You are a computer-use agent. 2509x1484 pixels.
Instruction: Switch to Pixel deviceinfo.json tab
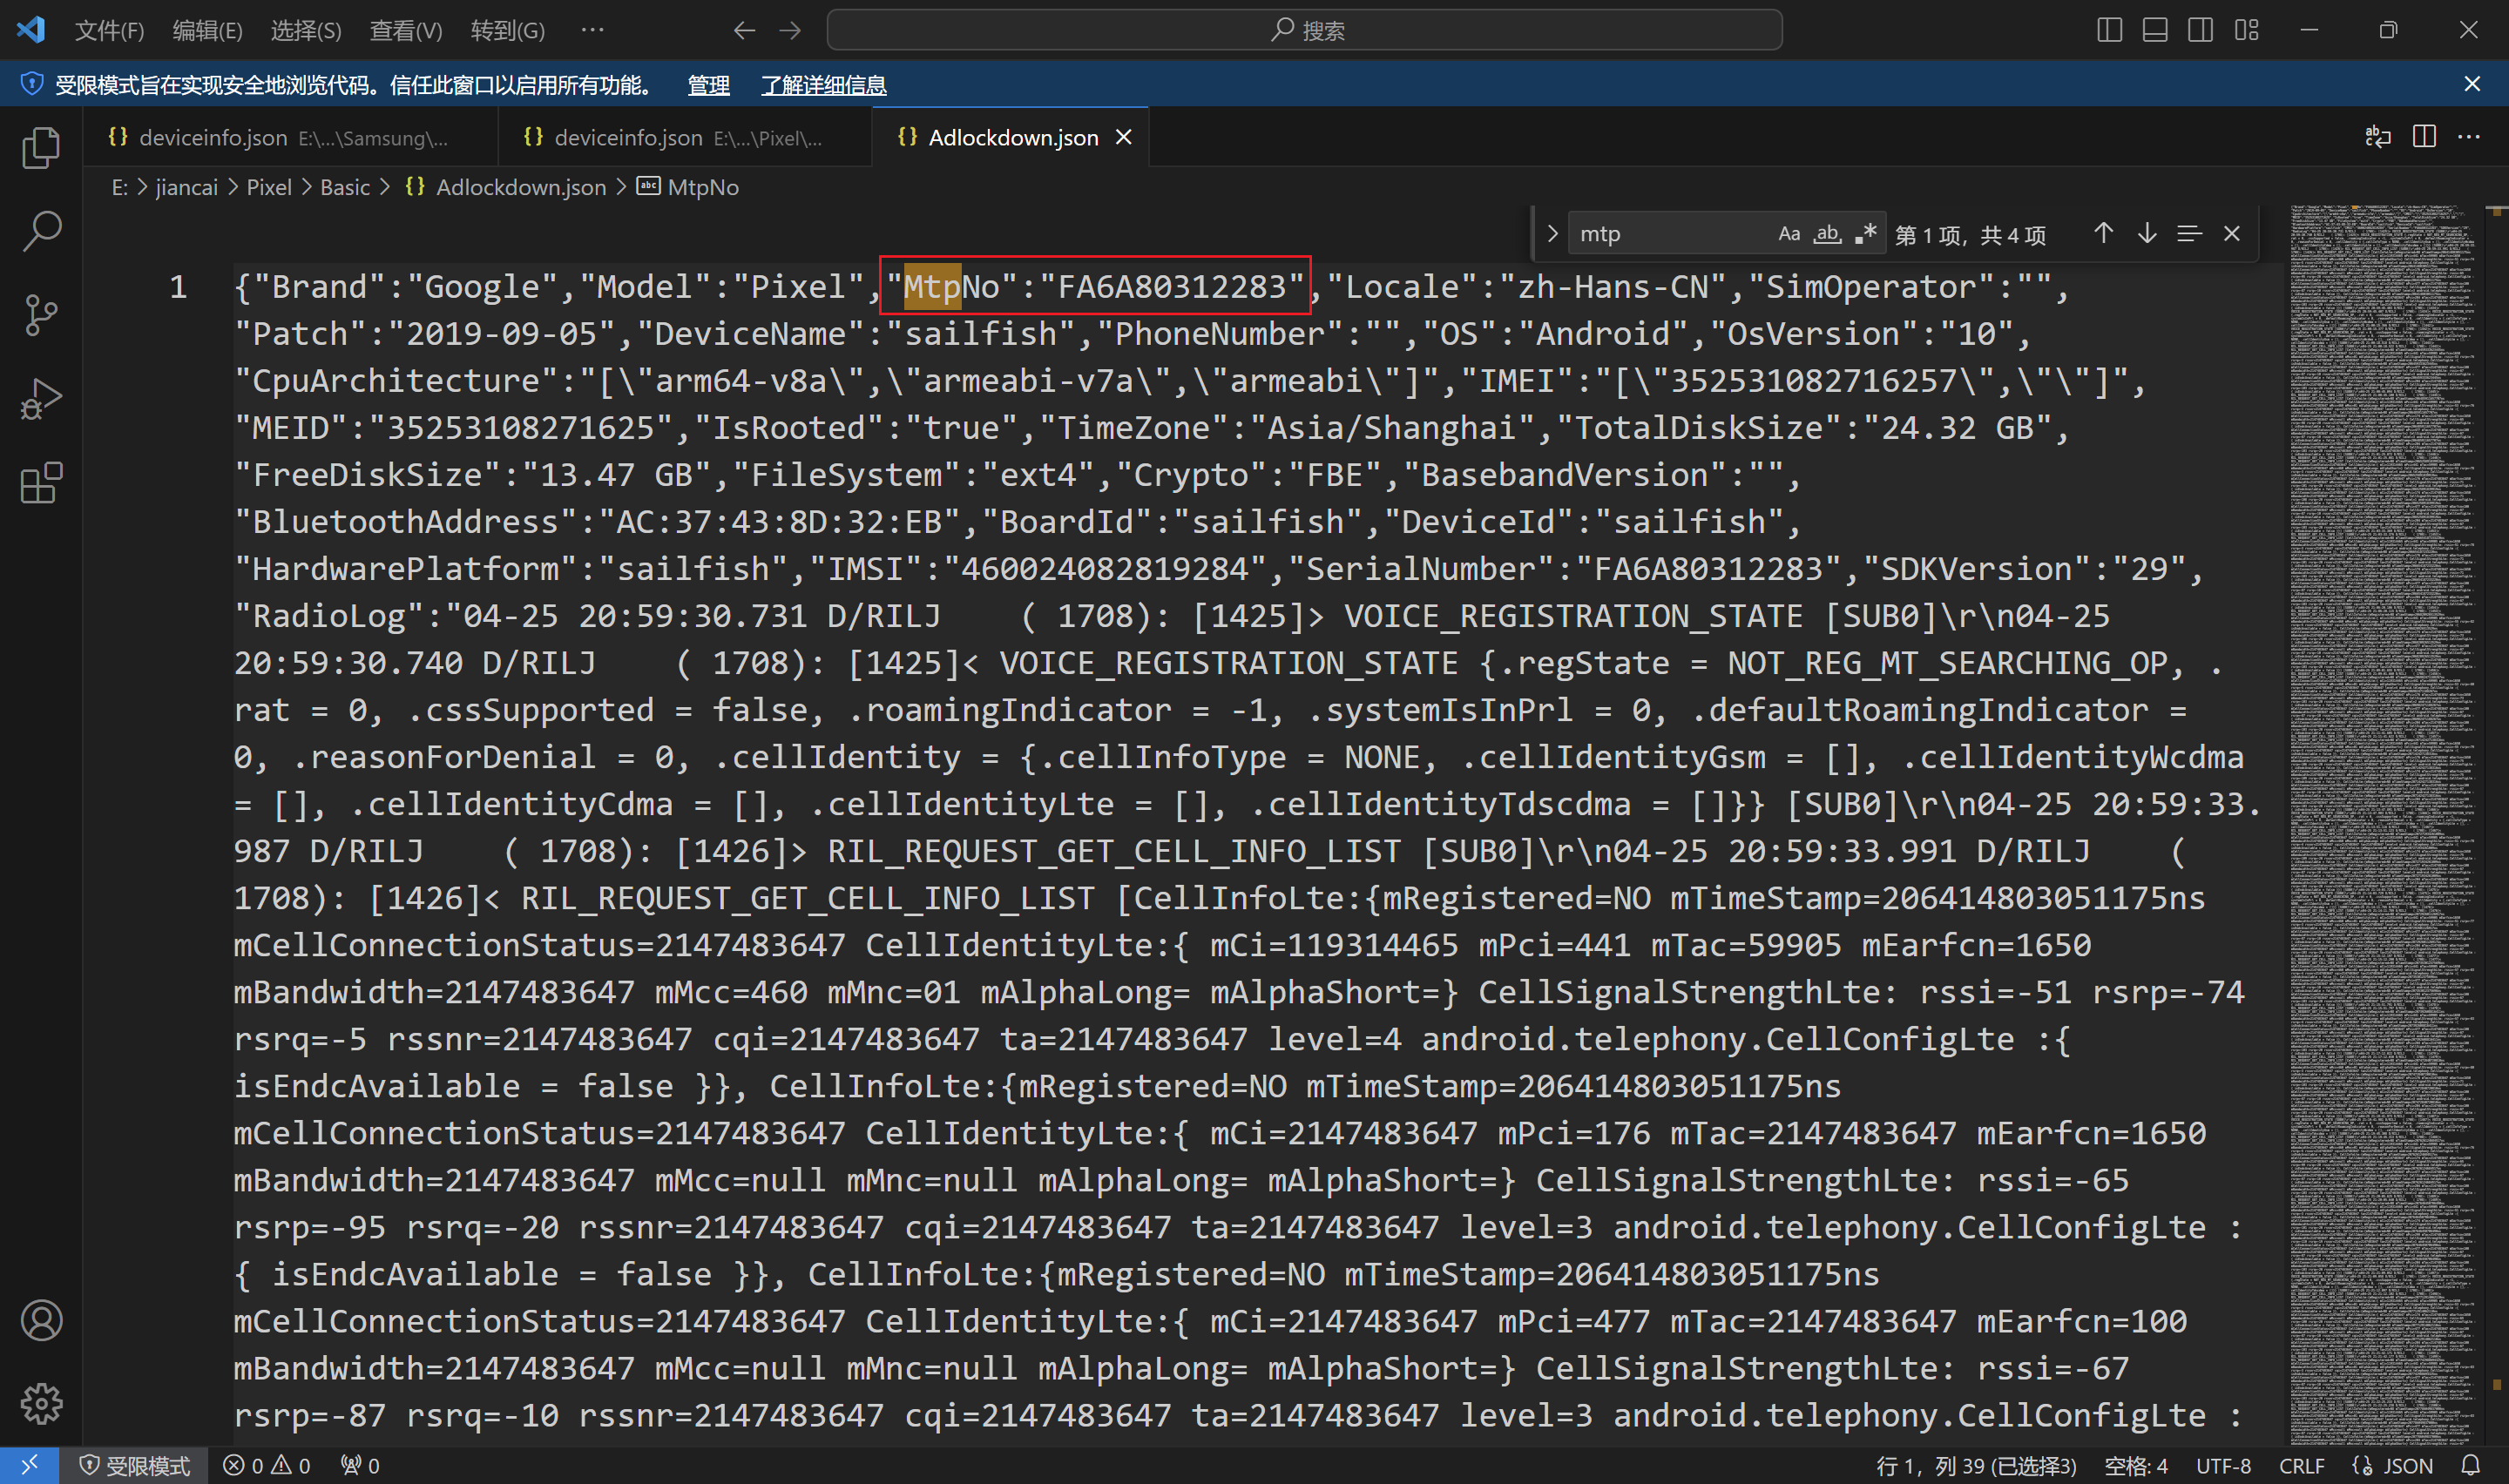point(685,137)
